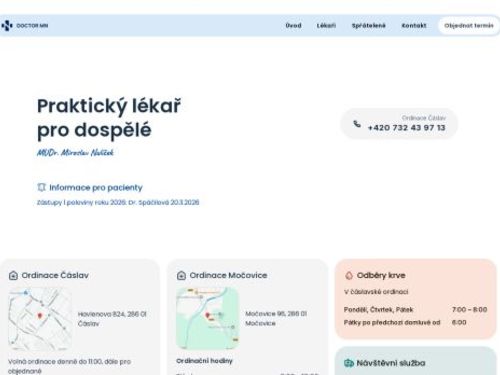Viewport: 500px width, 375px height.
Task: Select the Čáslav office address text
Action: pyautogui.click(x=112, y=319)
